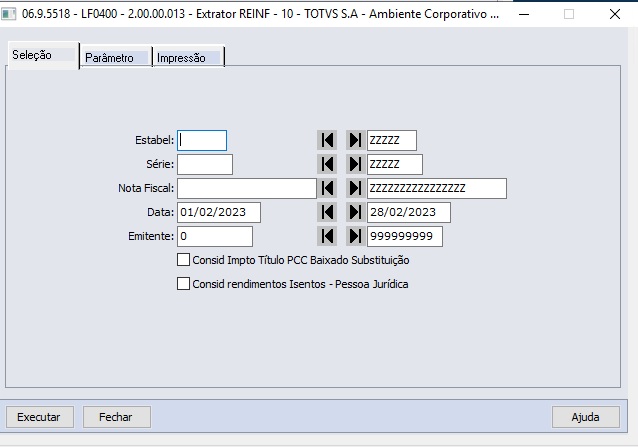Set the first-value icon in Data row

click(x=327, y=212)
